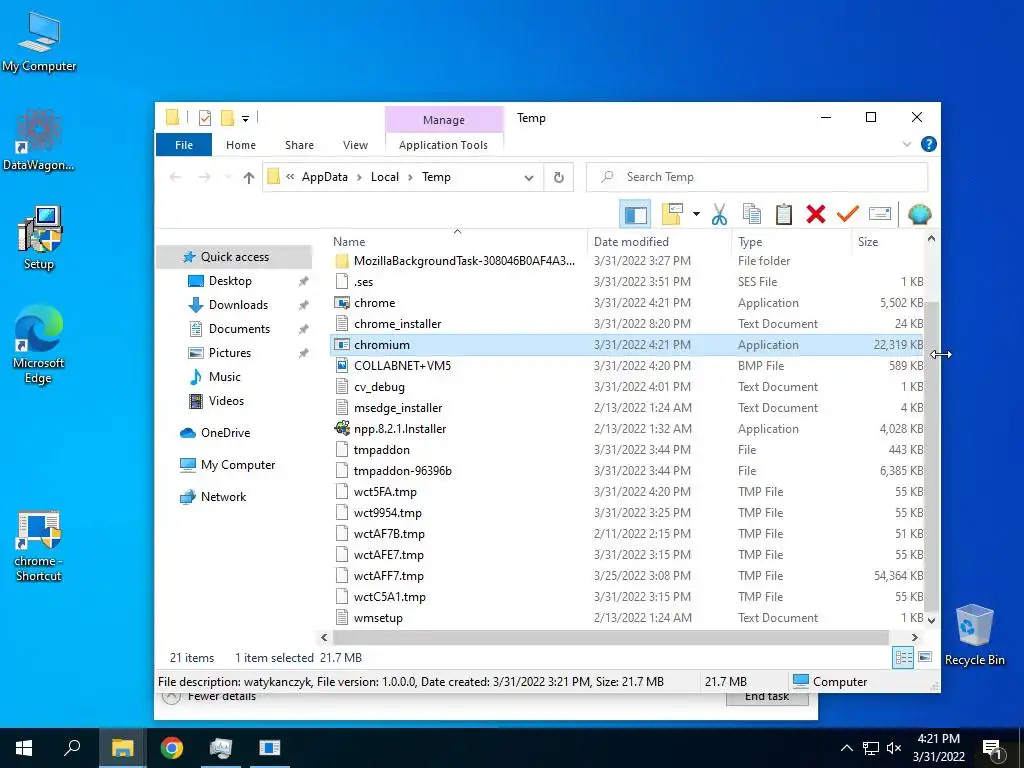Viewport: 1024px width, 768px height.
Task: Open the View ribbon tab
Action: [x=355, y=145]
